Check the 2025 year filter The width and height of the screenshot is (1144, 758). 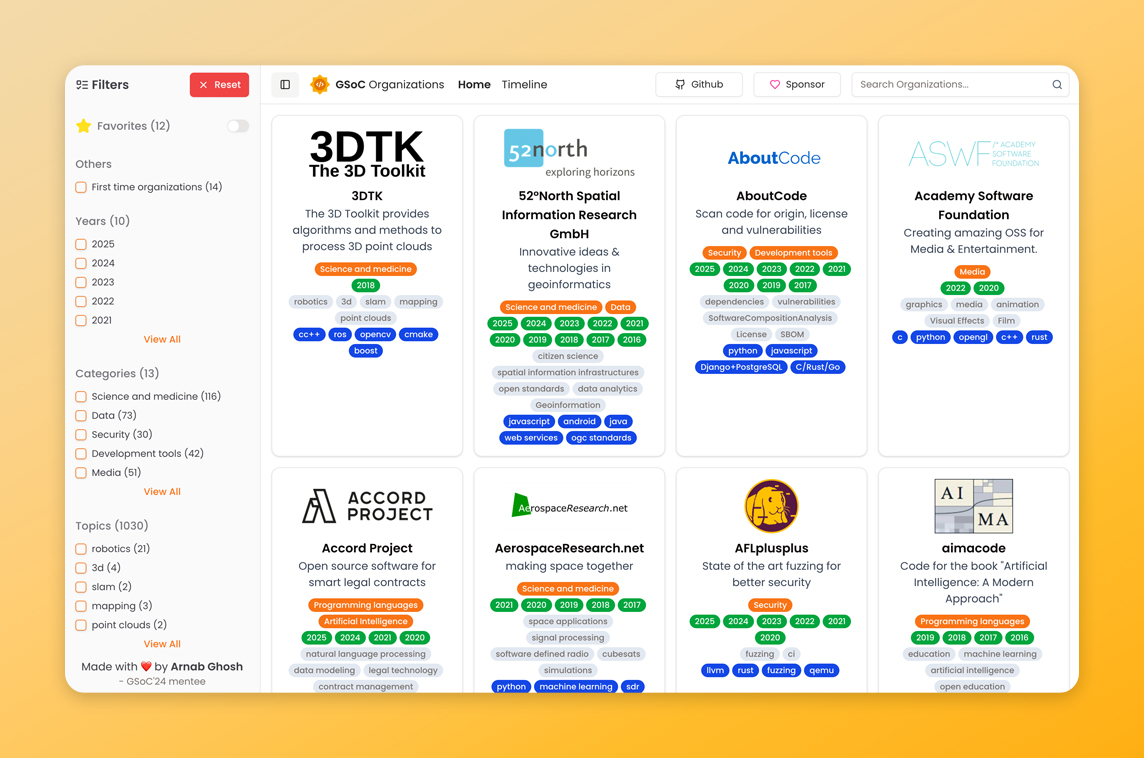(x=81, y=244)
